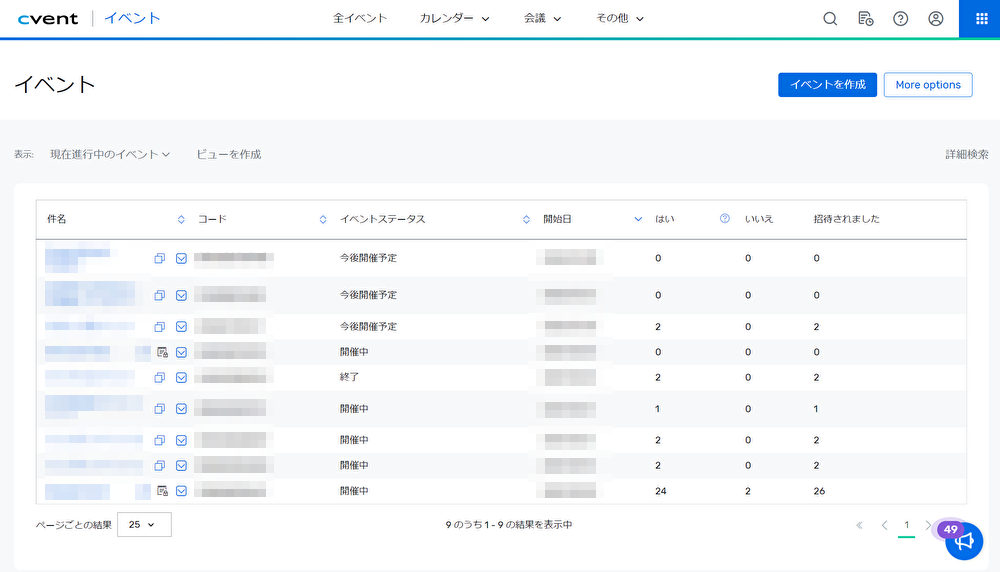The height and width of the screenshot is (572, 1000).
Task: Click the イベント product label
Action: coord(132,18)
